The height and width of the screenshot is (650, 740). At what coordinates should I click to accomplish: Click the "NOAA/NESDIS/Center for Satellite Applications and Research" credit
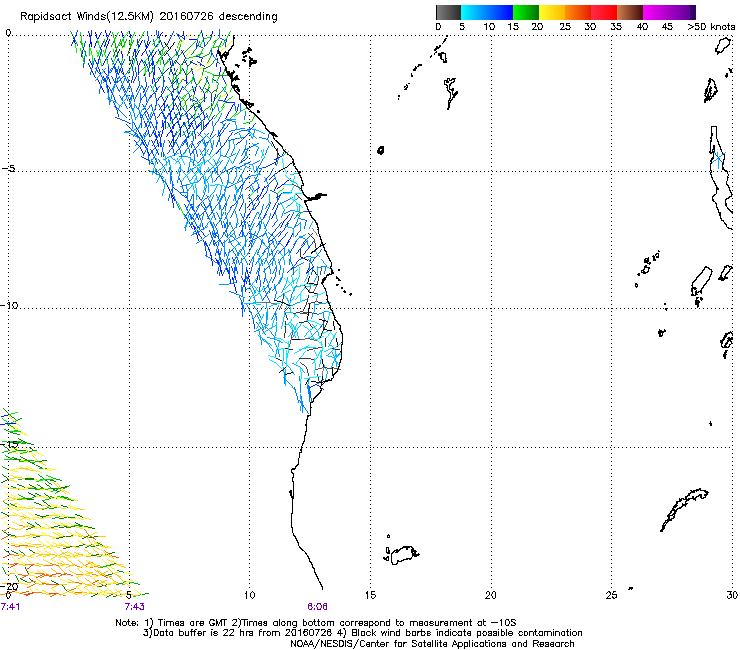[432, 644]
